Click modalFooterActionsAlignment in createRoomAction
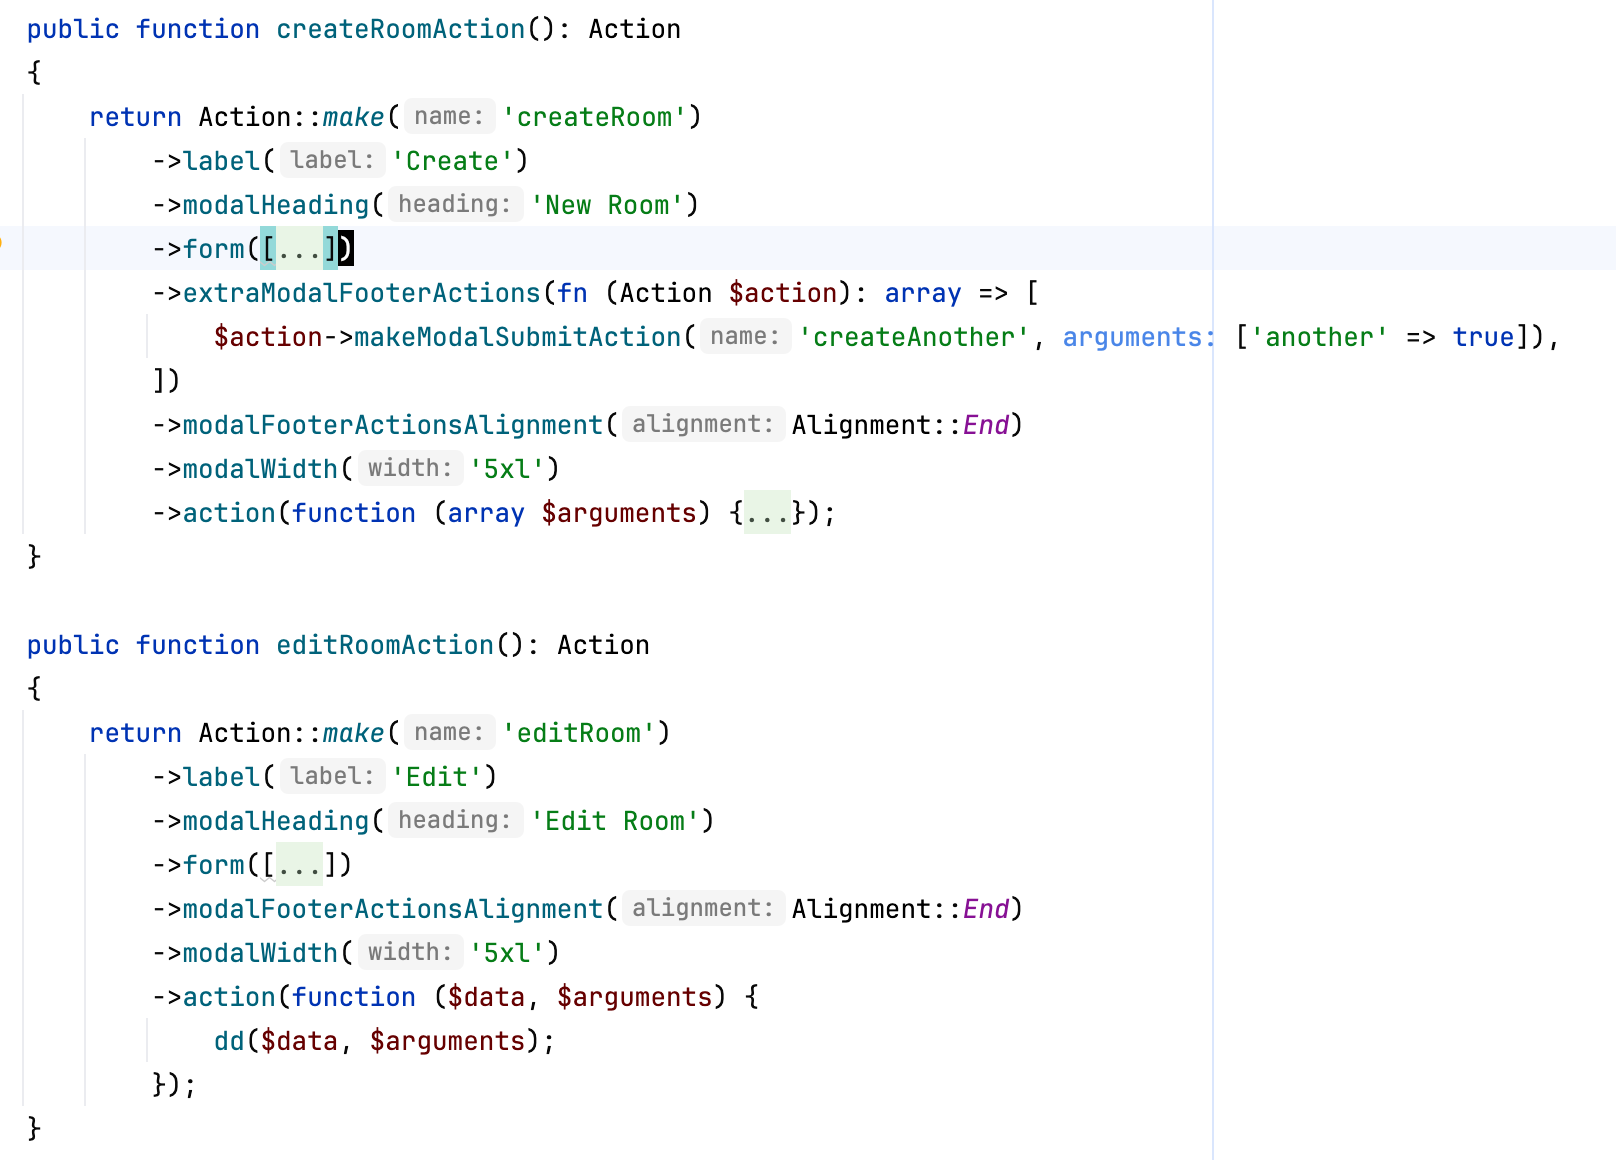 click(x=393, y=425)
